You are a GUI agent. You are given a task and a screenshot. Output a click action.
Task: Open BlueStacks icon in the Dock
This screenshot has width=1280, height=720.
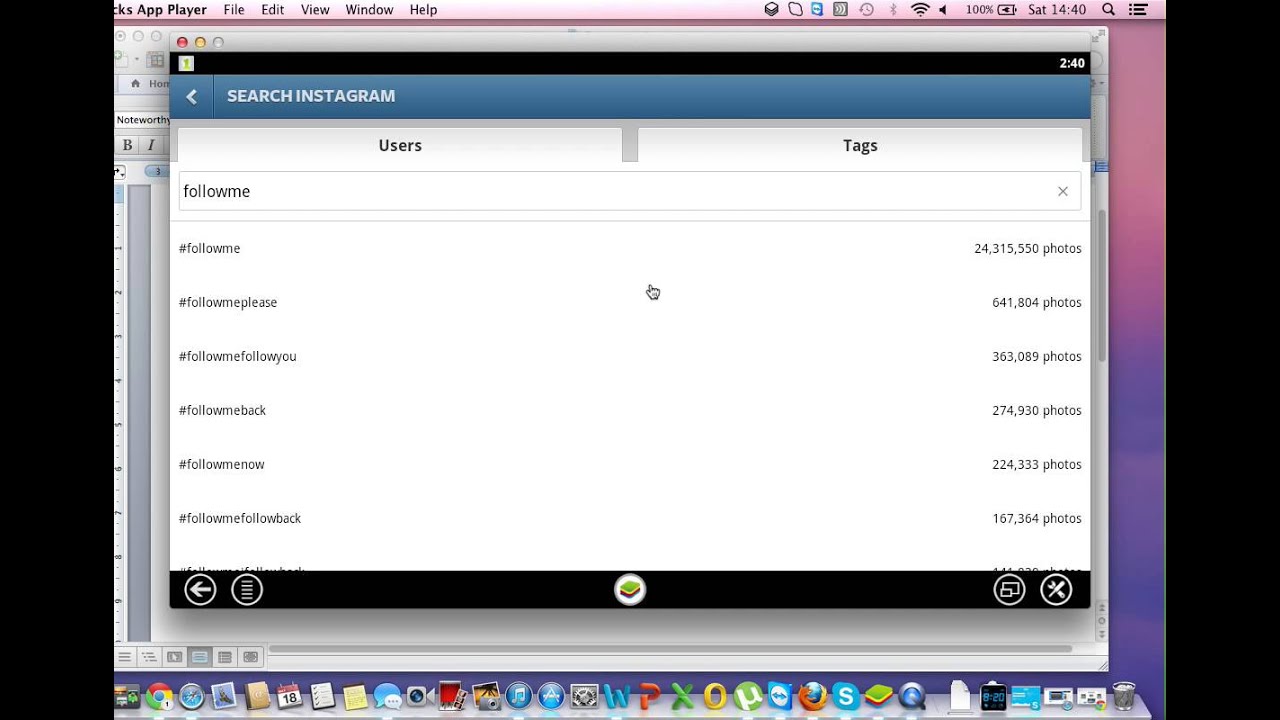click(878, 697)
